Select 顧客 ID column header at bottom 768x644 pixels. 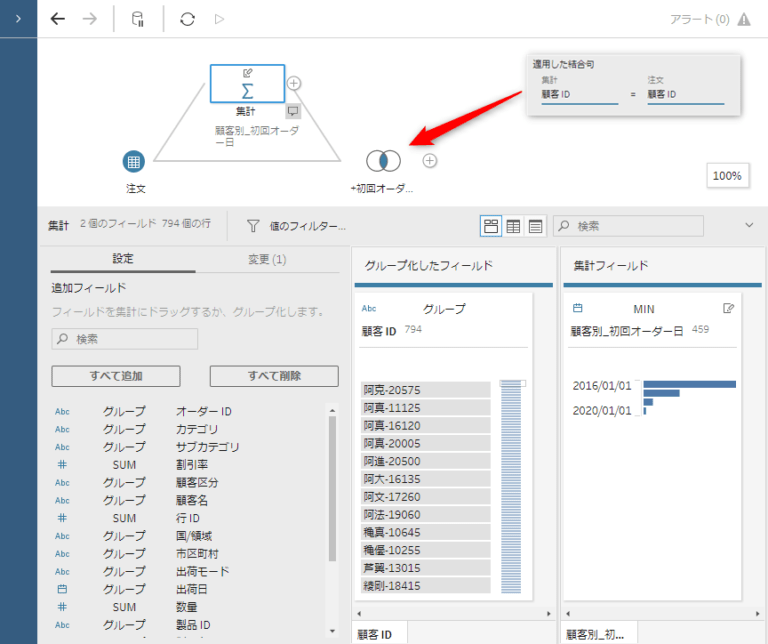(380, 634)
